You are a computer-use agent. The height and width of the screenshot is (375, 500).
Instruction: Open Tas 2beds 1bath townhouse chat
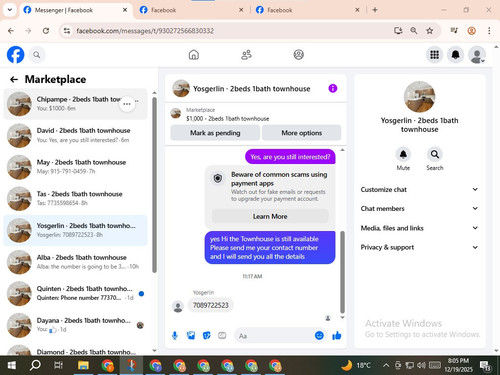(75, 199)
